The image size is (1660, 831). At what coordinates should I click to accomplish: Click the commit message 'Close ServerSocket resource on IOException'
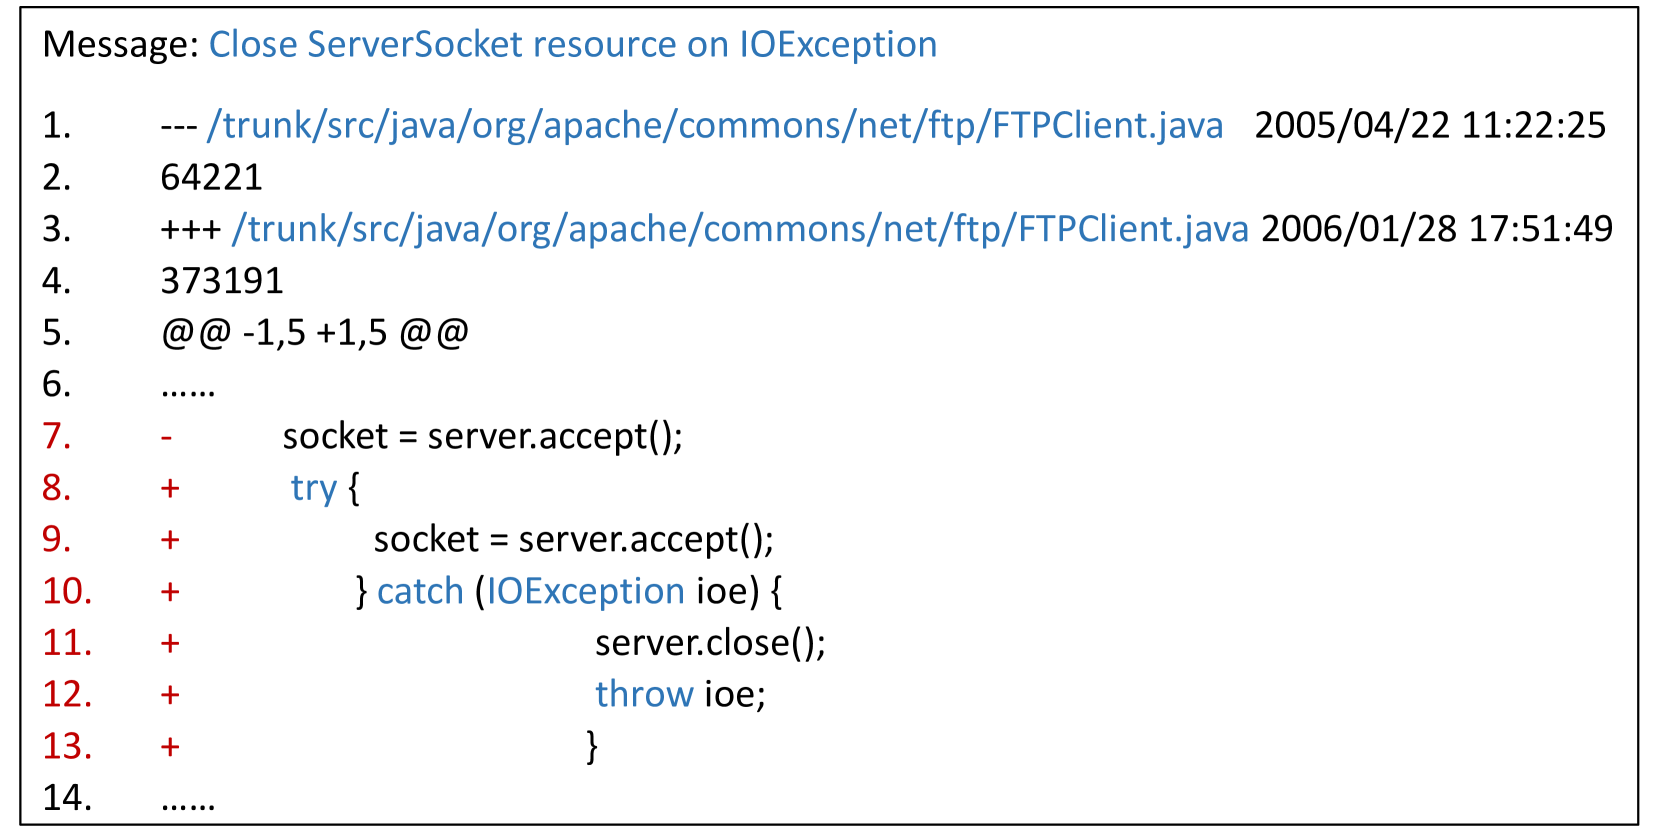tap(572, 45)
